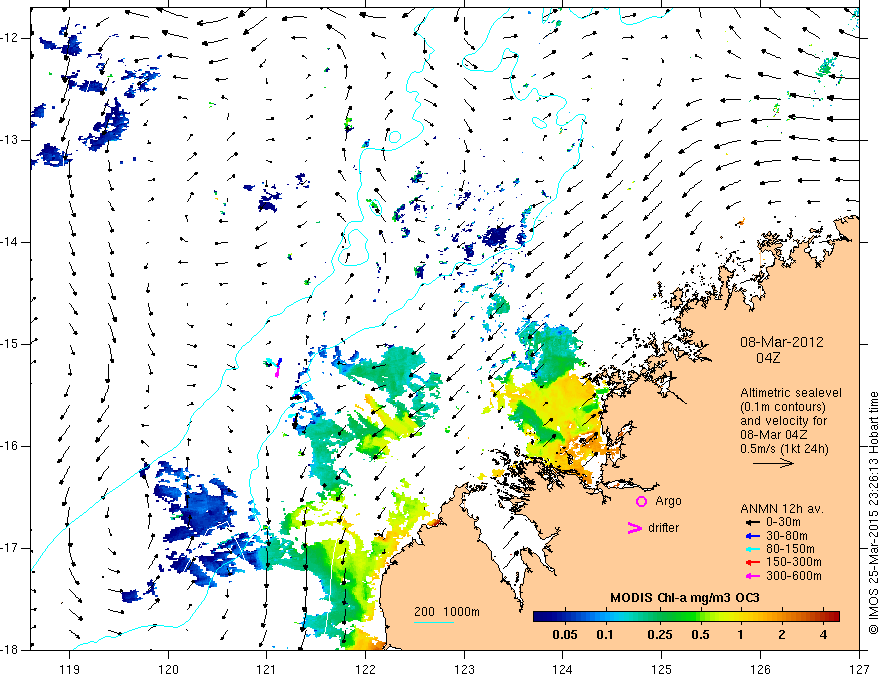Click the magenta drifter arrowhead legend symbol
The height and width of the screenshot is (680, 880).
coord(634,528)
